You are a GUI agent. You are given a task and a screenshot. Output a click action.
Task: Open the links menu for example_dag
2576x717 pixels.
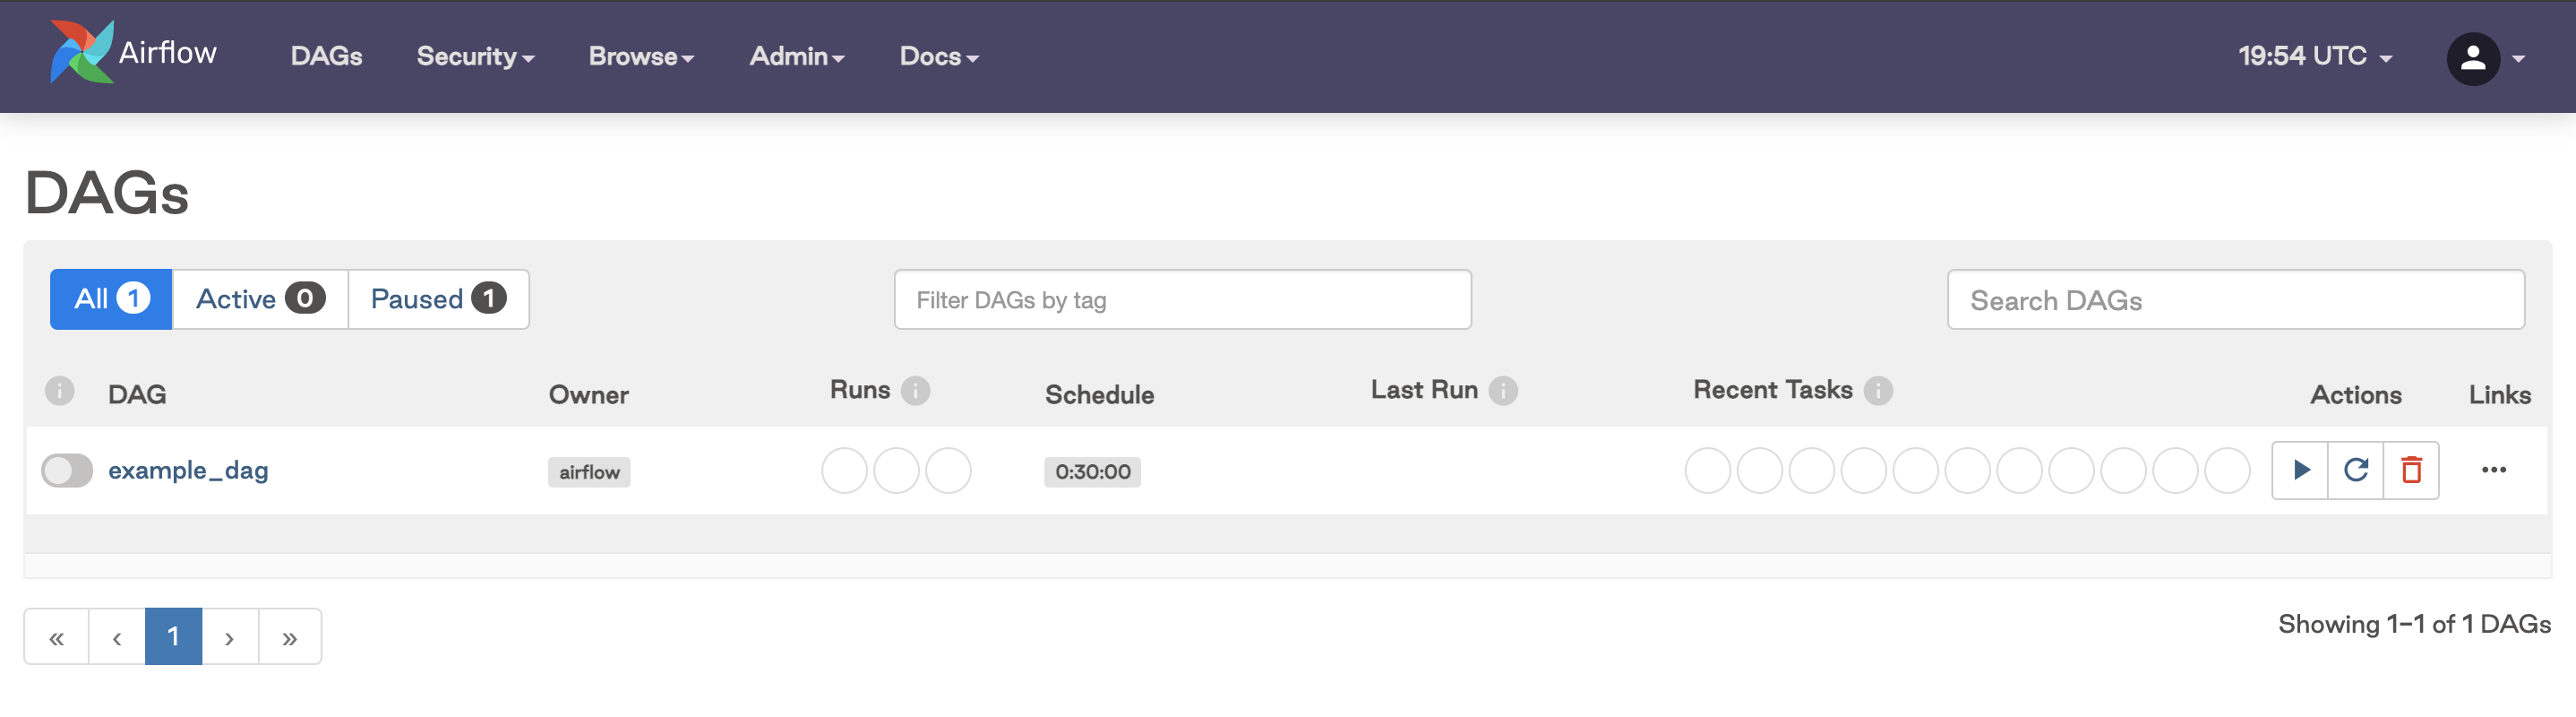click(2495, 469)
